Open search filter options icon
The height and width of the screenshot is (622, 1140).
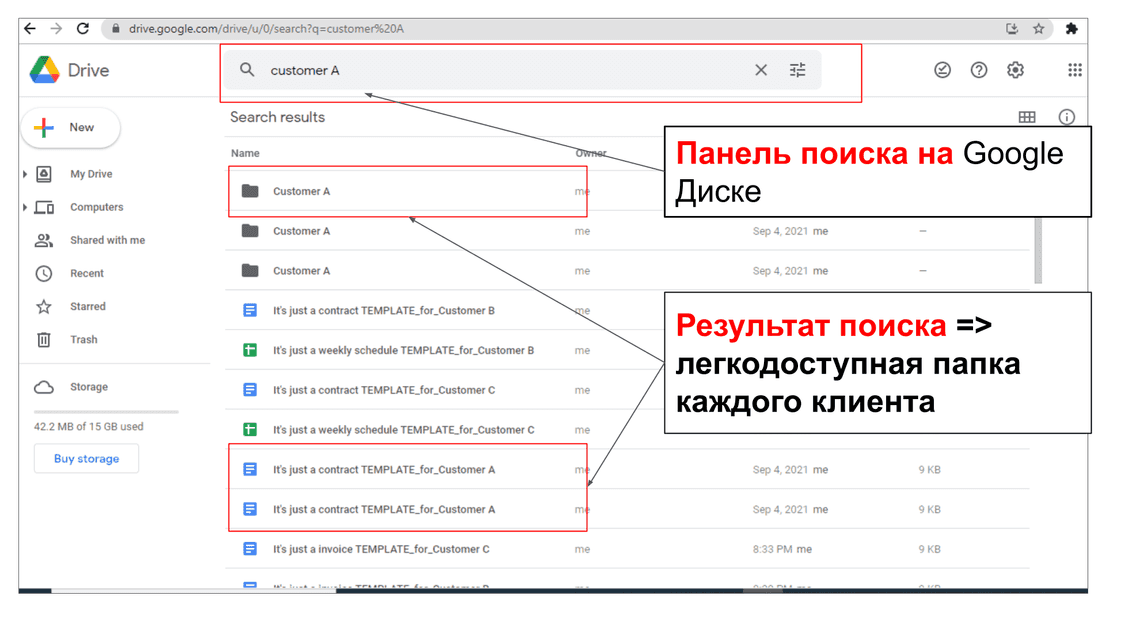(797, 70)
